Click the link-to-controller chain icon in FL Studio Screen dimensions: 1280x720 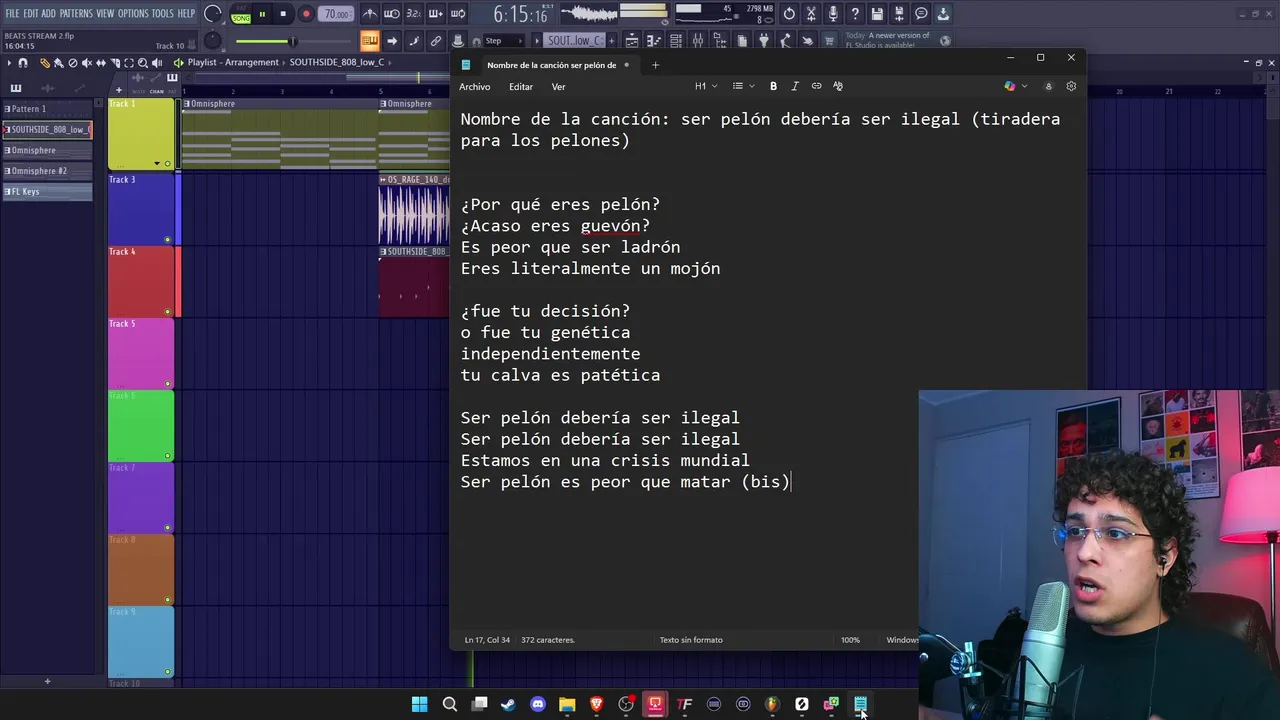click(436, 41)
